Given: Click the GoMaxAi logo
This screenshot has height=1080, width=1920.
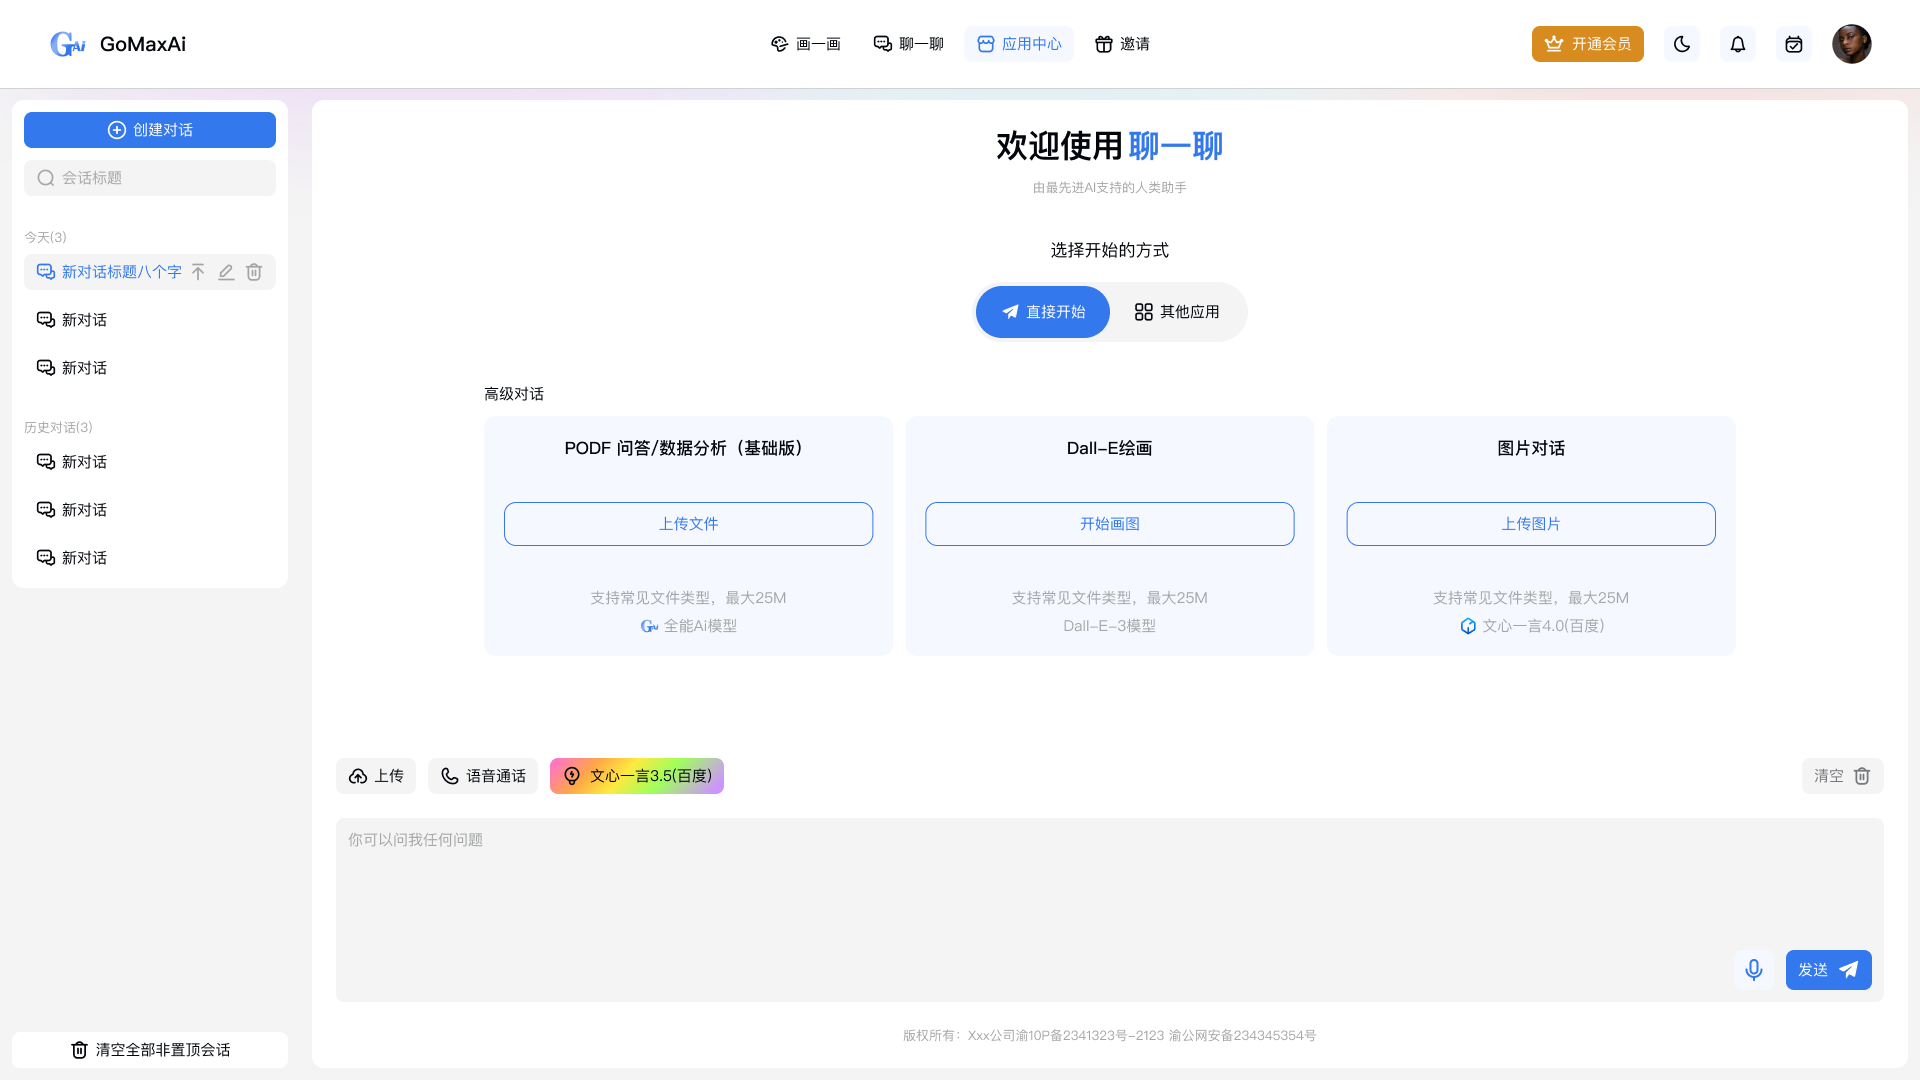Looking at the screenshot, I should pyautogui.click(x=117, y=44).
